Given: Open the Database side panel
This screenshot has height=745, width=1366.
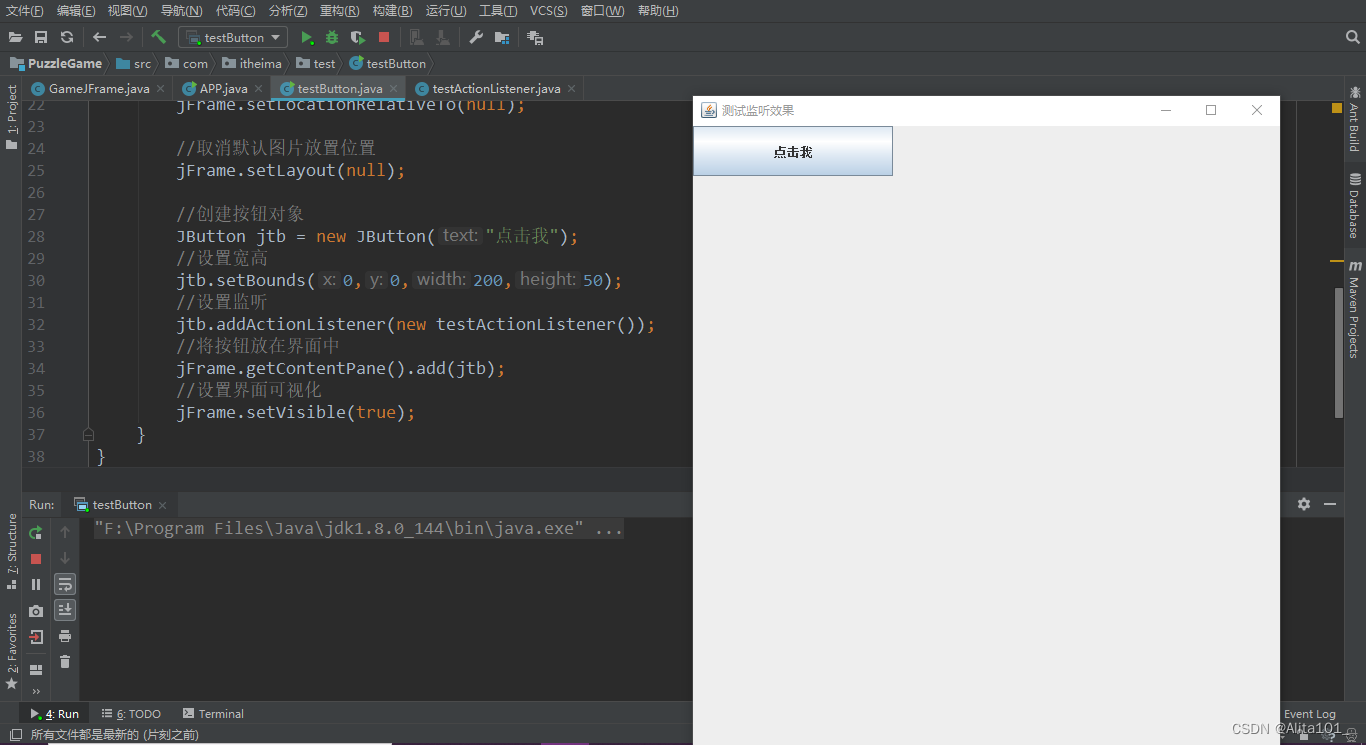Looking at the screenshot, I should [1354, 206].
